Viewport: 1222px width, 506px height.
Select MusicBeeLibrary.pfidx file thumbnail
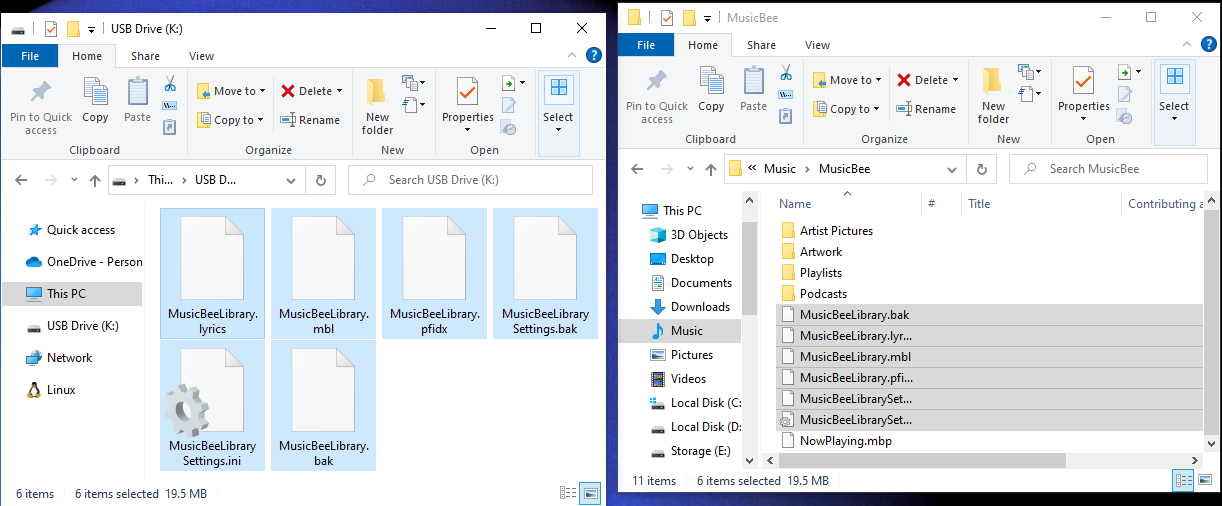tap(434, 273)
